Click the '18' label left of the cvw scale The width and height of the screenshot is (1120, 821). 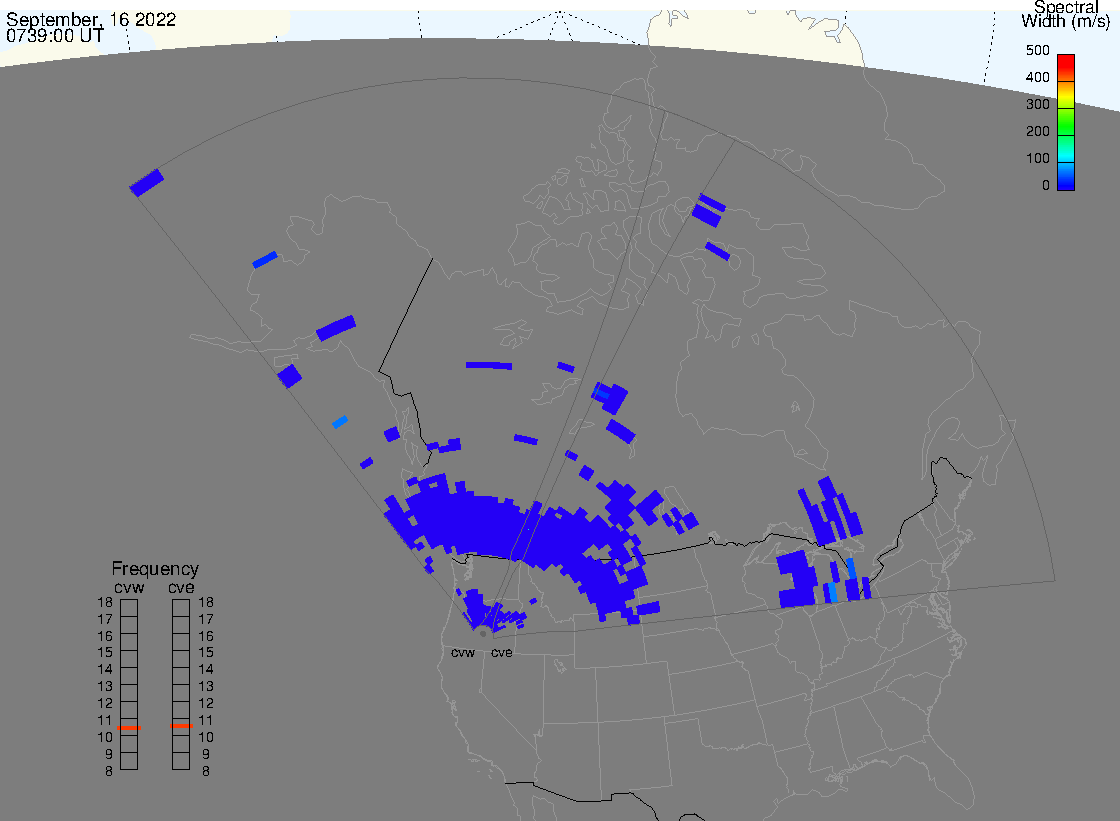105,602
